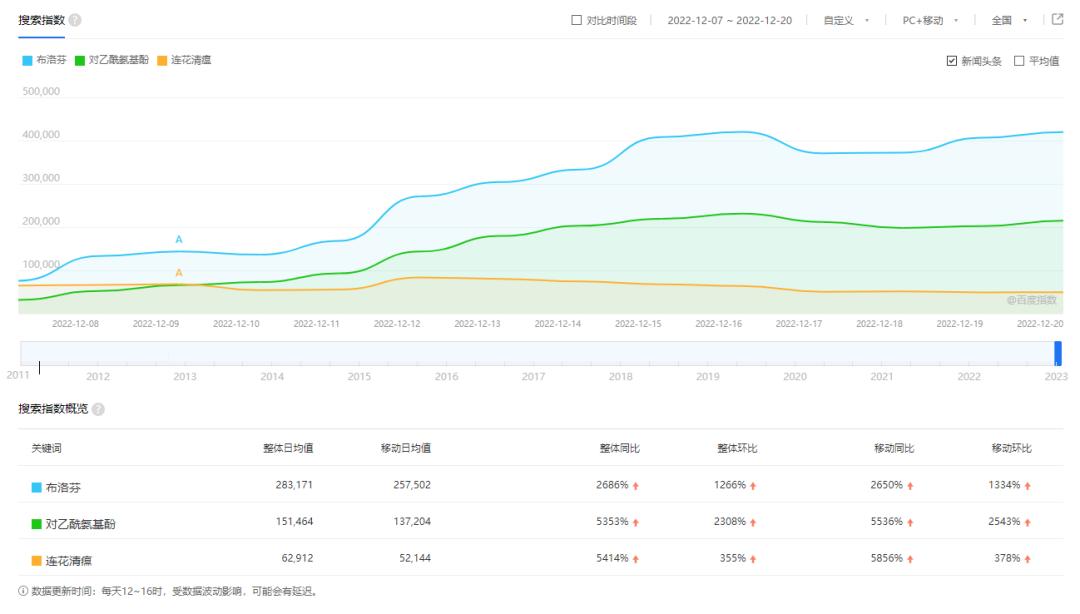1080x614 pixels.
Task: Click 整体日均值 column header
Action: (x=288, y=448)
